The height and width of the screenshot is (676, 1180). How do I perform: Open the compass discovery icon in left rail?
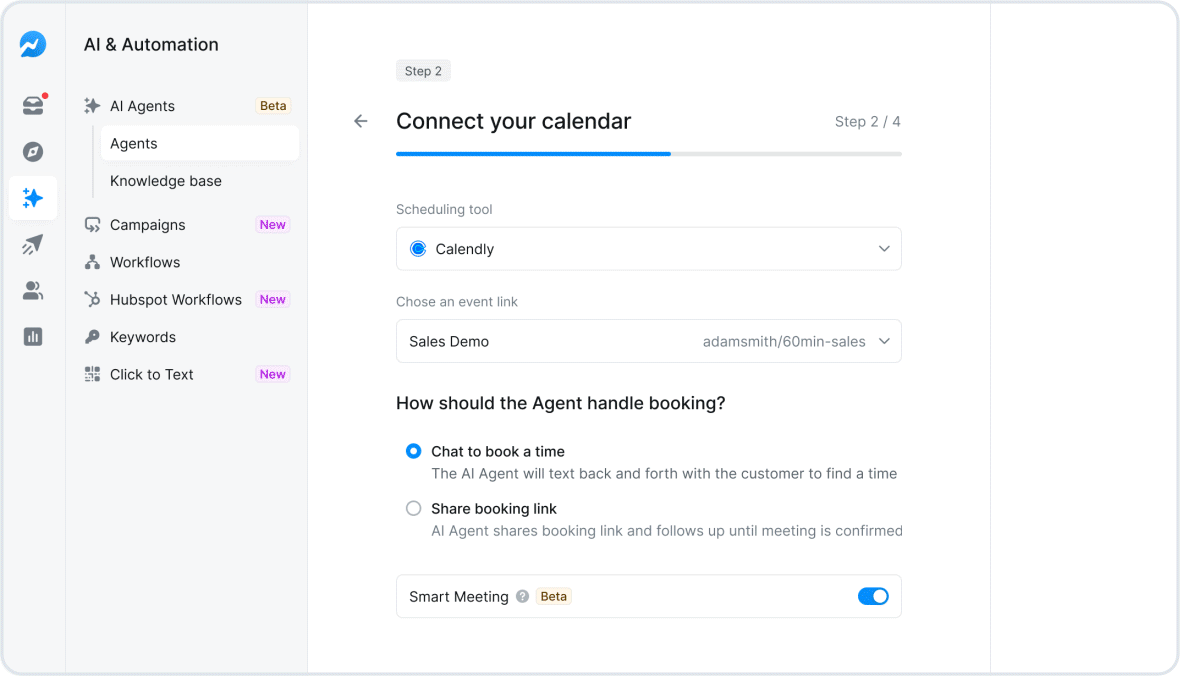[33, 151]
